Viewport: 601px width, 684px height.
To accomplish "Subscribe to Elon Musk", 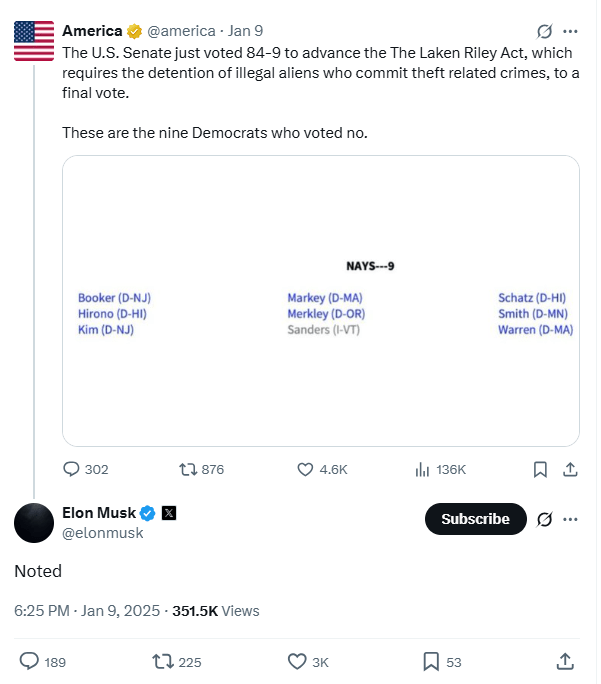I will click(475, 519).
